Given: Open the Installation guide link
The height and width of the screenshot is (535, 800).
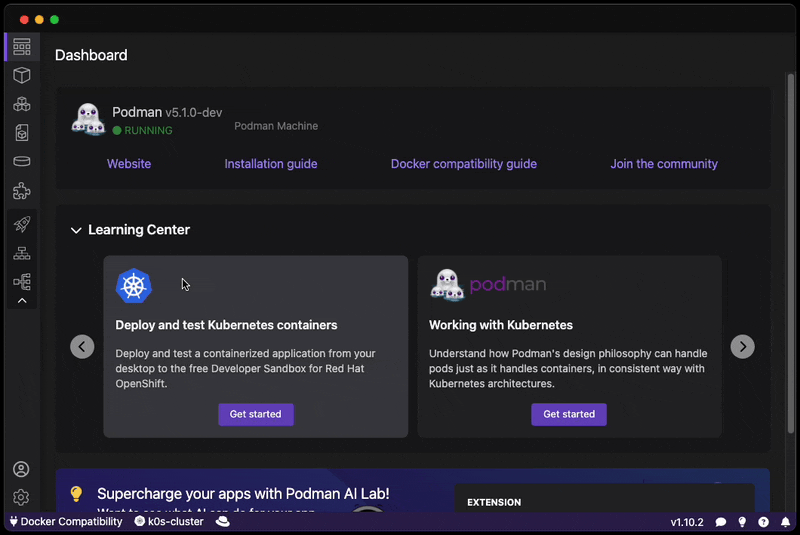Looking at the screenshot, I should [x=271, y=164].
